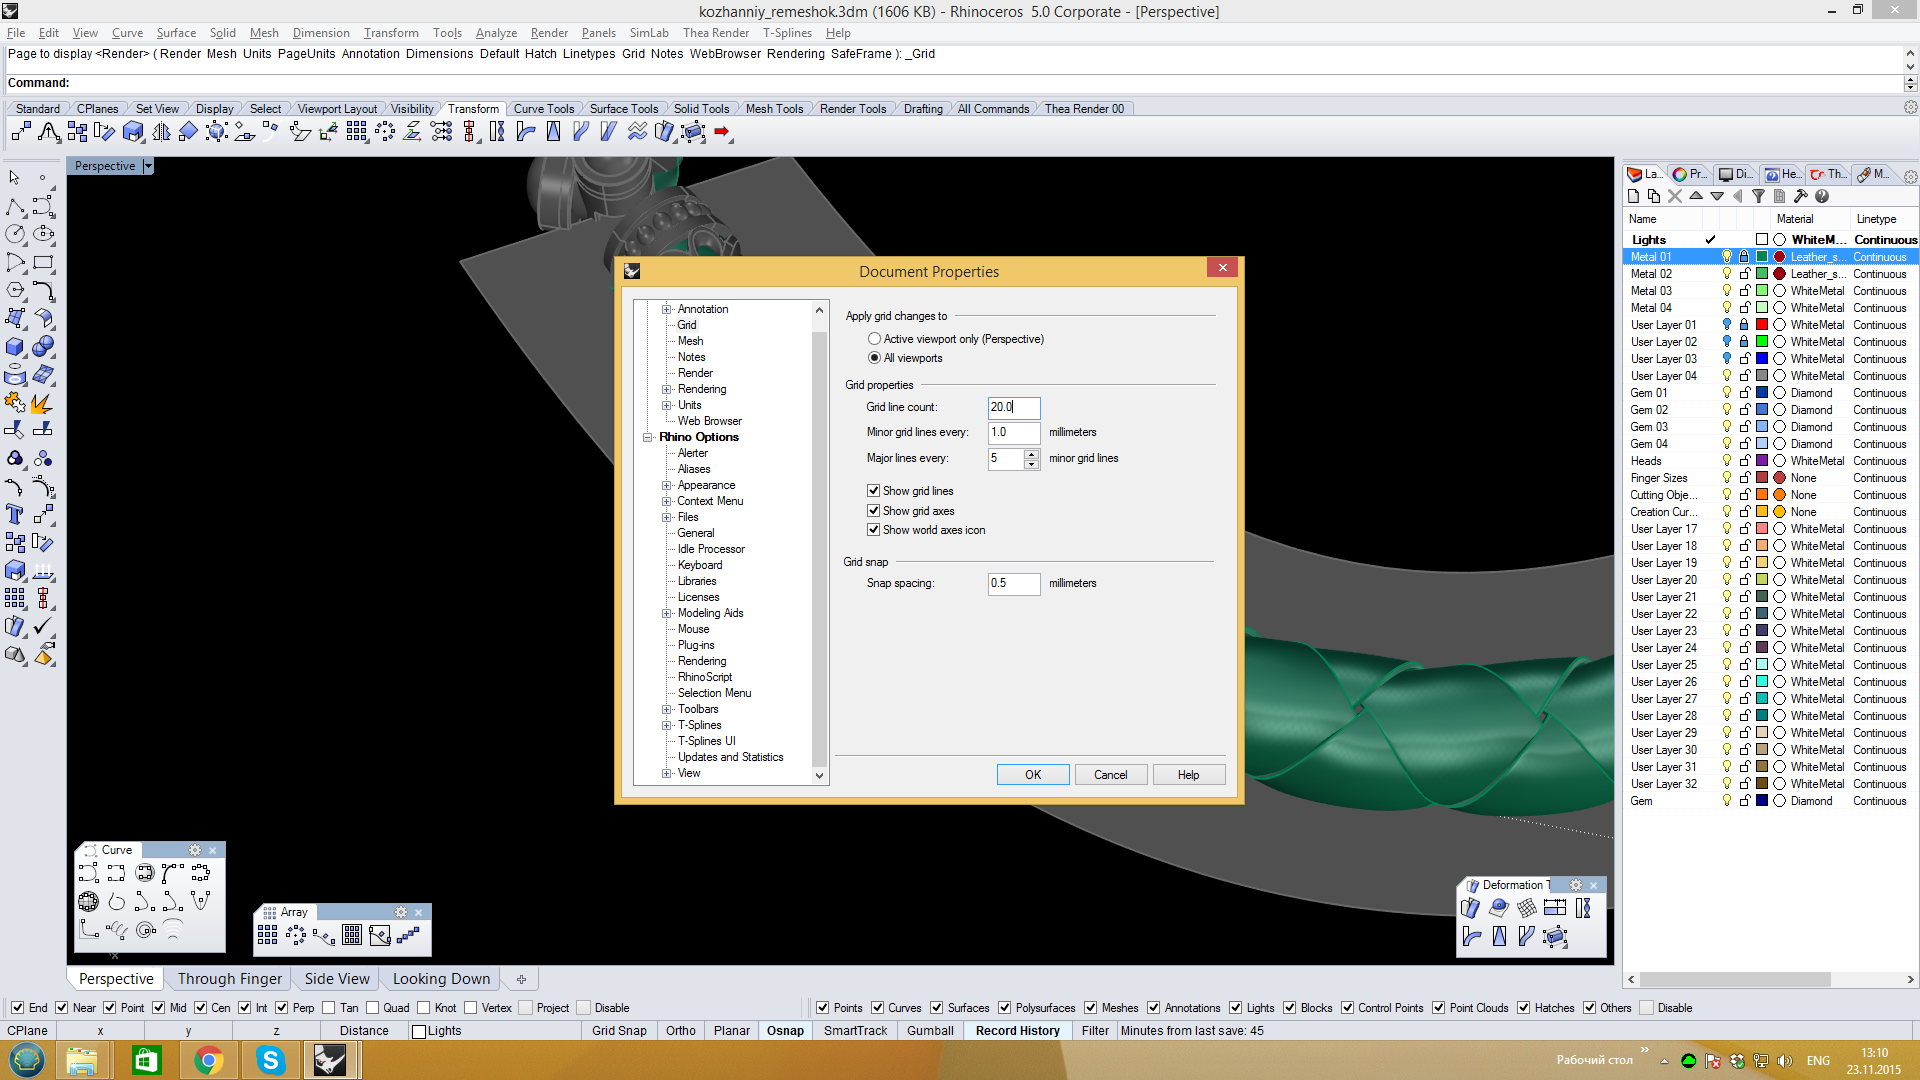Viewport: 1920px width, 1080px height.
Task: Switch to the Side View viewport tab
Action: coord(337,979)
